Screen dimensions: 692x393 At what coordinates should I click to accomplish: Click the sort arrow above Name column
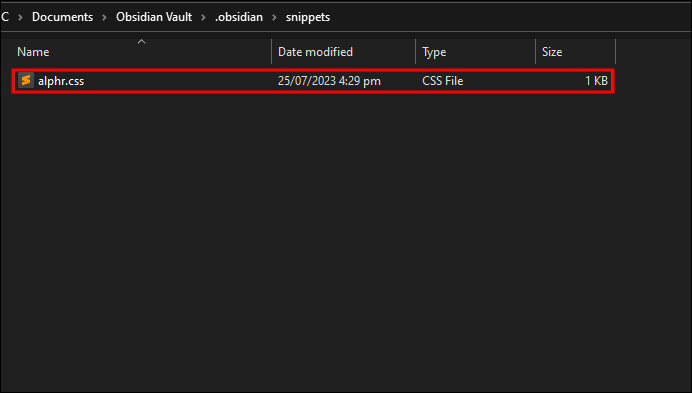(141, 42)
